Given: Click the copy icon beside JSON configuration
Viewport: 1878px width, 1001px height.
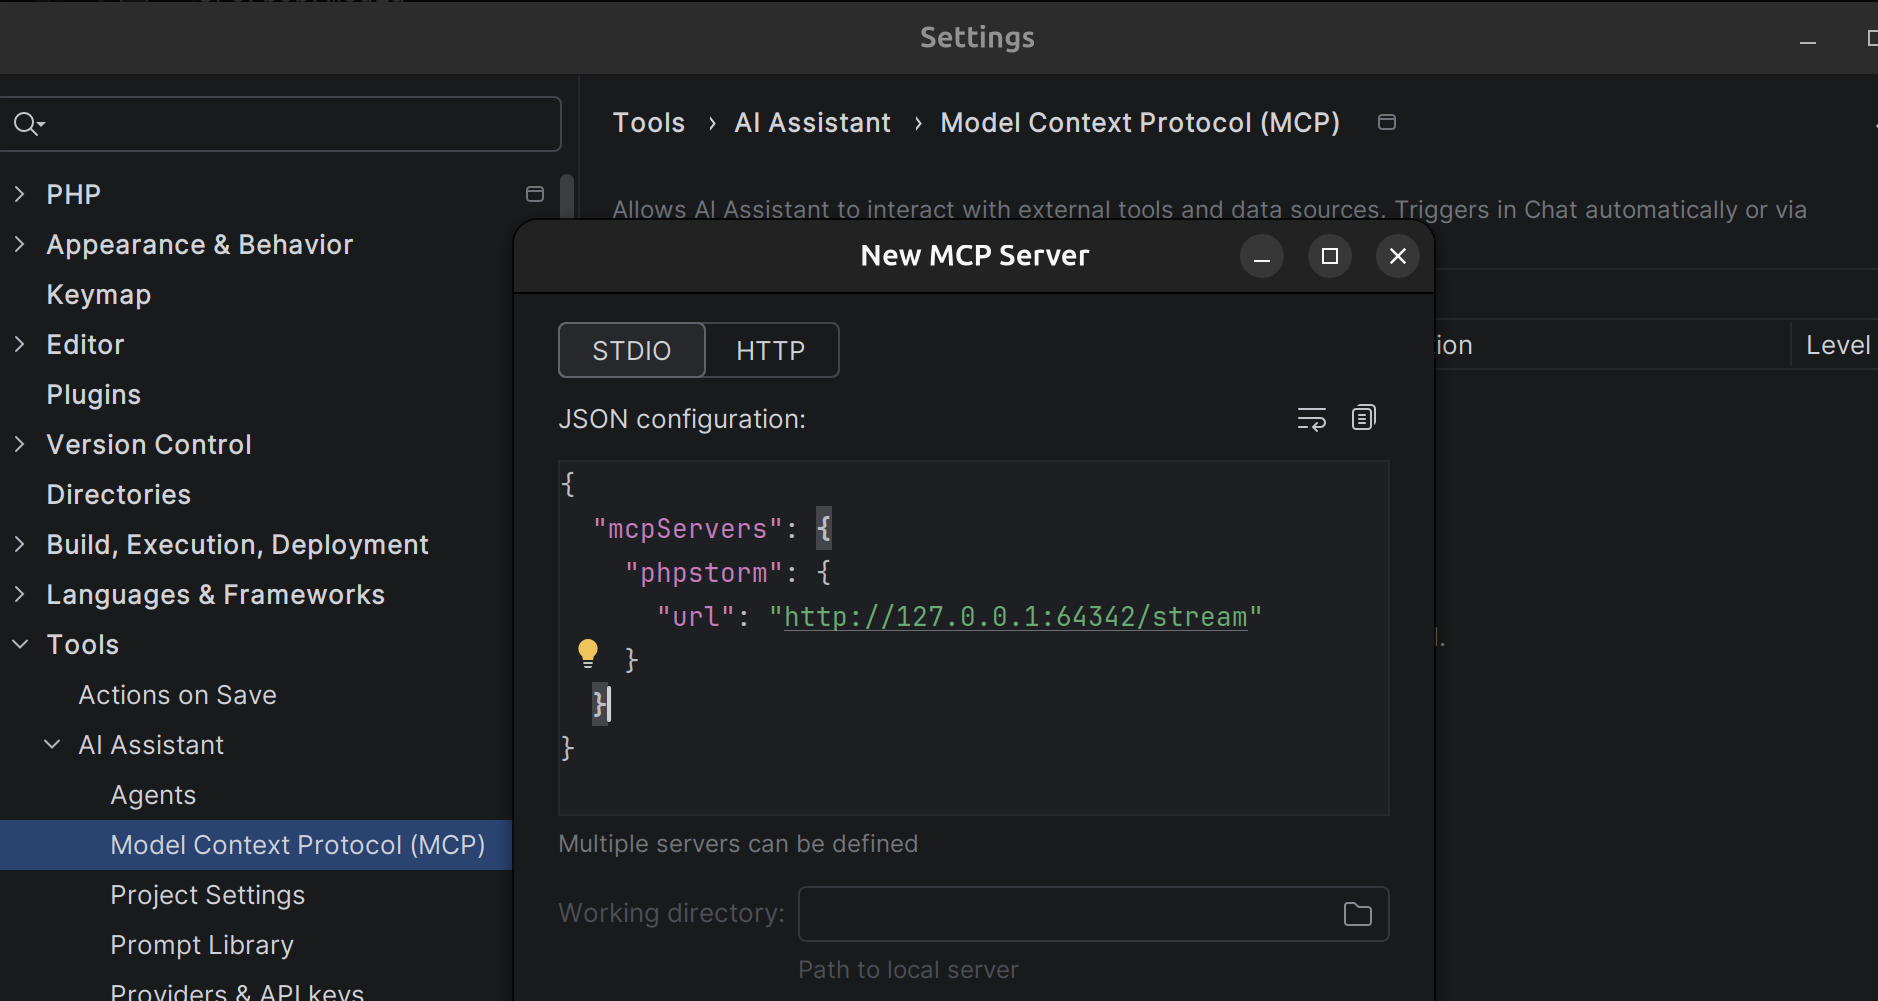Looking at the screenshot, I should click(1363, 418).
